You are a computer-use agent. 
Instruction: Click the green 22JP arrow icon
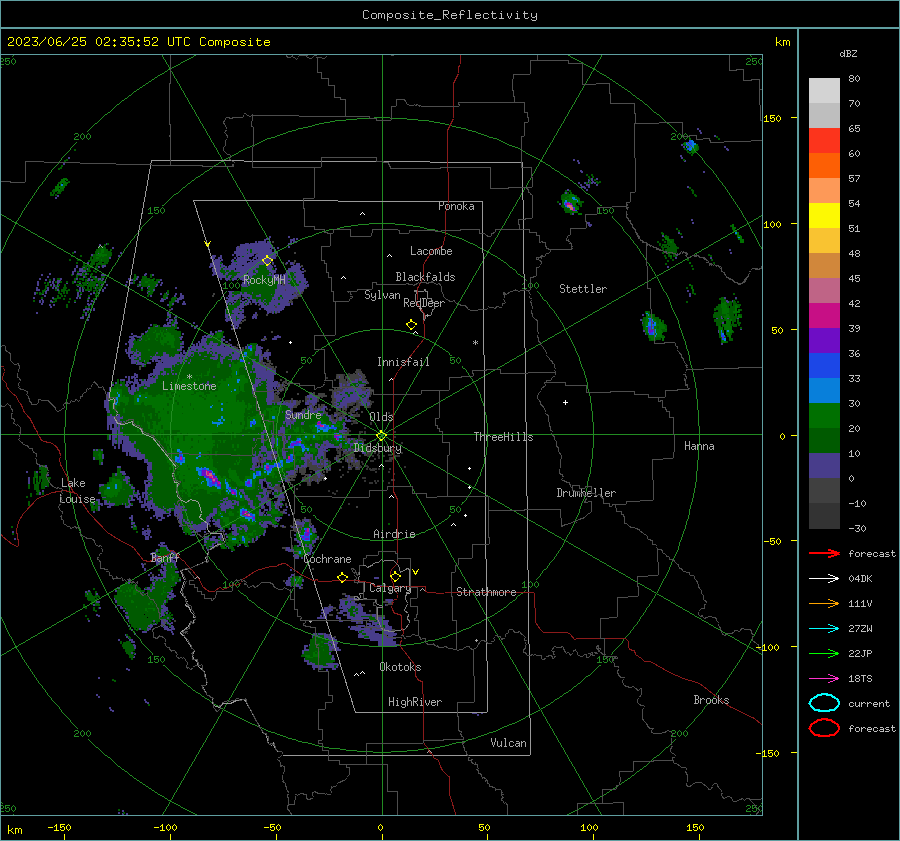coord(824,653)
